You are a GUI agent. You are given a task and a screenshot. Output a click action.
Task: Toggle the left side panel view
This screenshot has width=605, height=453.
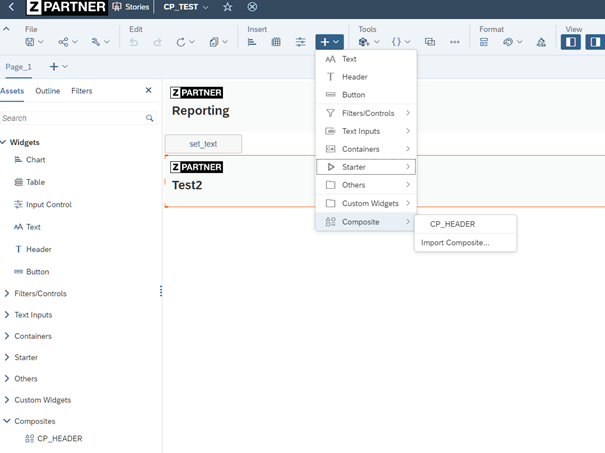(570, 42)
